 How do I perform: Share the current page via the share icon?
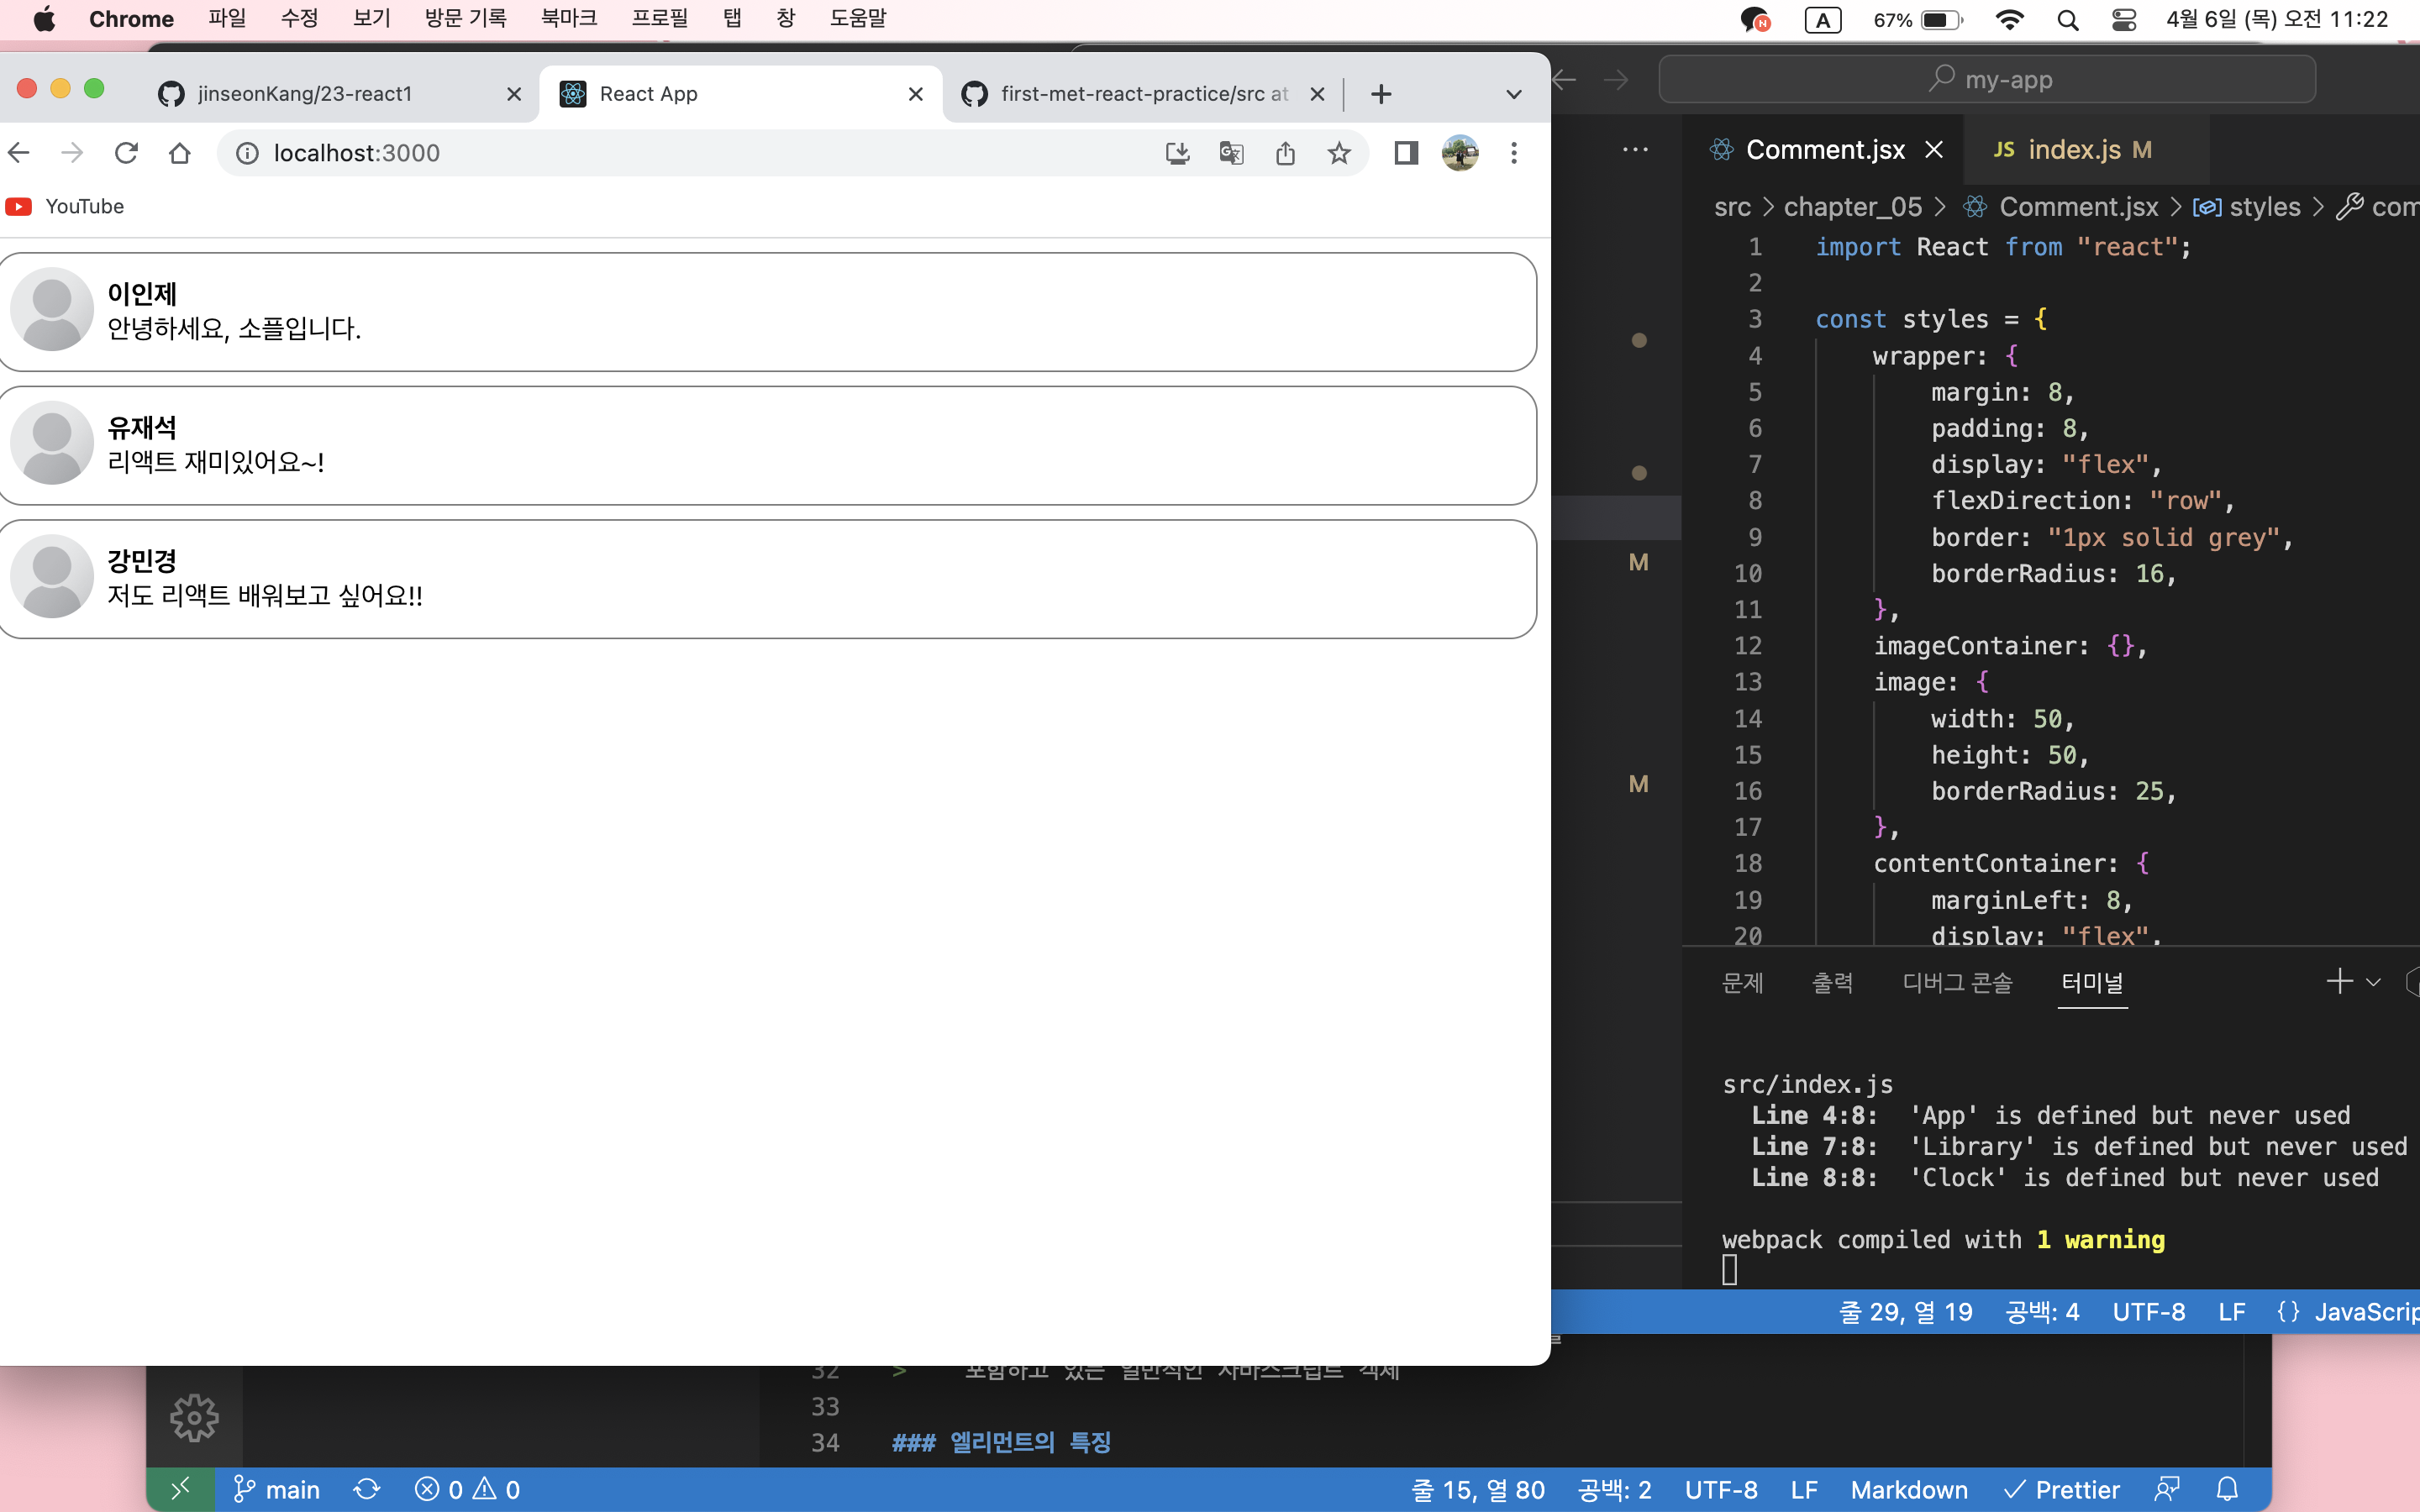(1286, 153)
